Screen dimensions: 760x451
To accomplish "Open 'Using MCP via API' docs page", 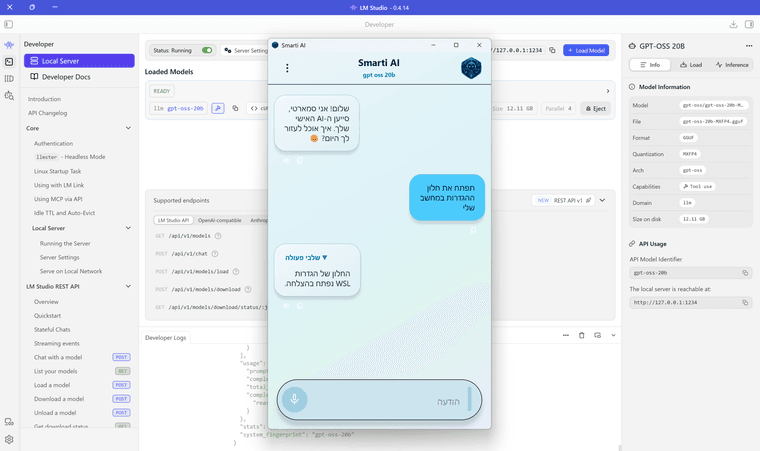I will [x=58, y=199].
